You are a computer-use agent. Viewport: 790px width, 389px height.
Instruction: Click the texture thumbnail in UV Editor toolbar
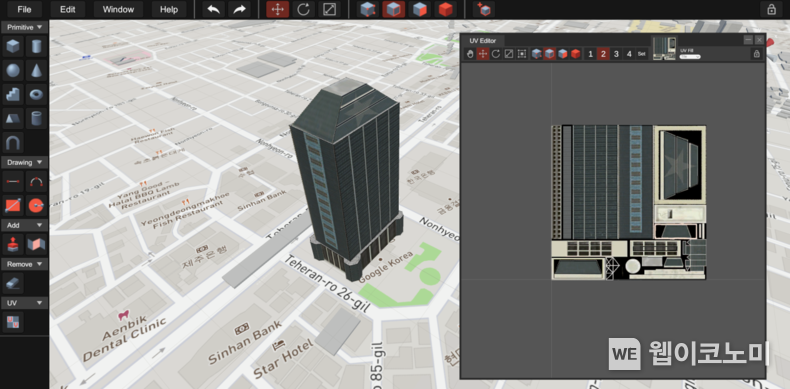[x=665, y=48]
